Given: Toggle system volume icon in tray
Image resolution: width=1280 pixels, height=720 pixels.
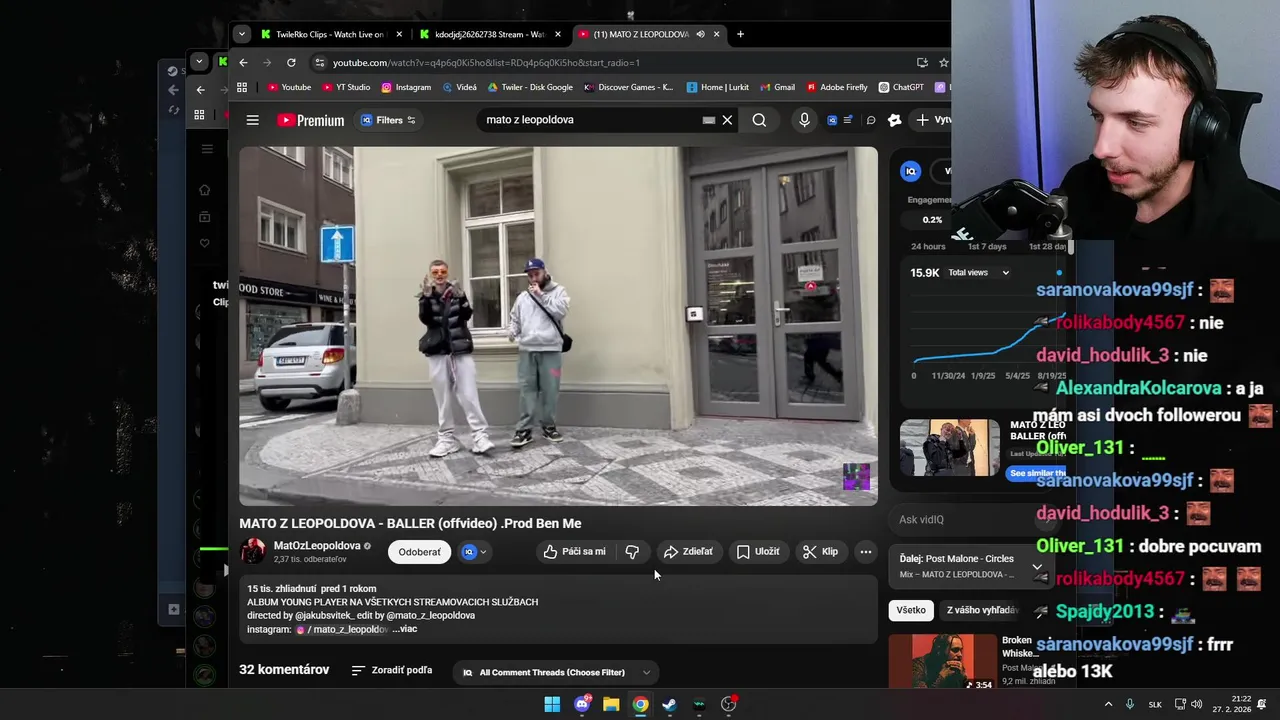Looking at the screenshot, I should pyautogui.click(x=1196, y=704).
